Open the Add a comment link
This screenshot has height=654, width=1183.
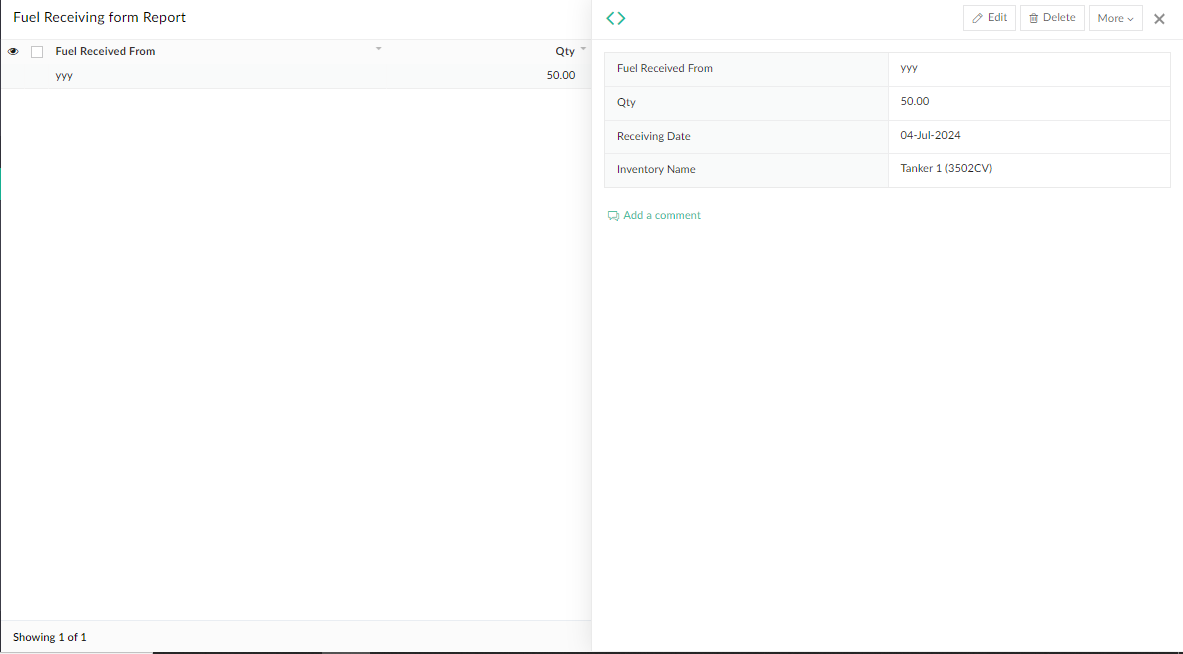point(662,215)
